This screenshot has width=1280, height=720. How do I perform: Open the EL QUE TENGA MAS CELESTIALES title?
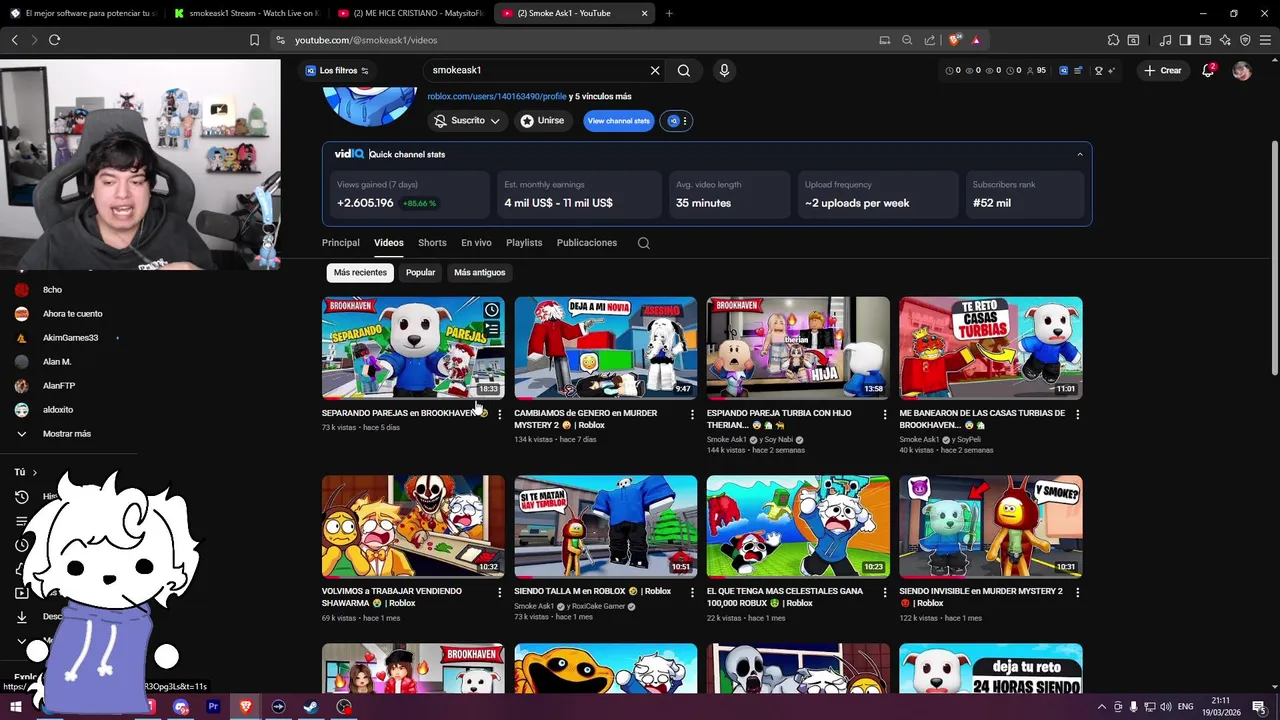(x=785, y=597)
